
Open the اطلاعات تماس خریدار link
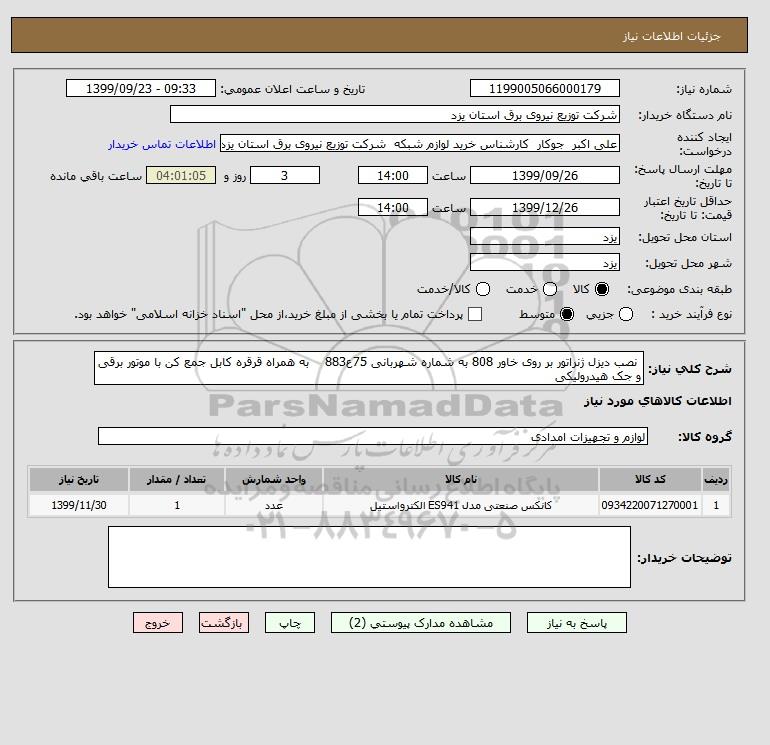click(162, 144)
